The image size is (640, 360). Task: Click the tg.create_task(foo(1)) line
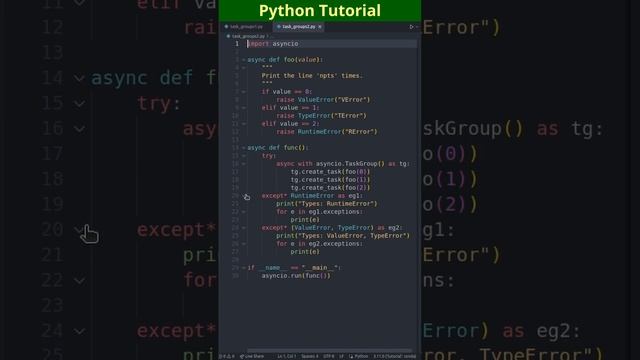click(330, 180)
